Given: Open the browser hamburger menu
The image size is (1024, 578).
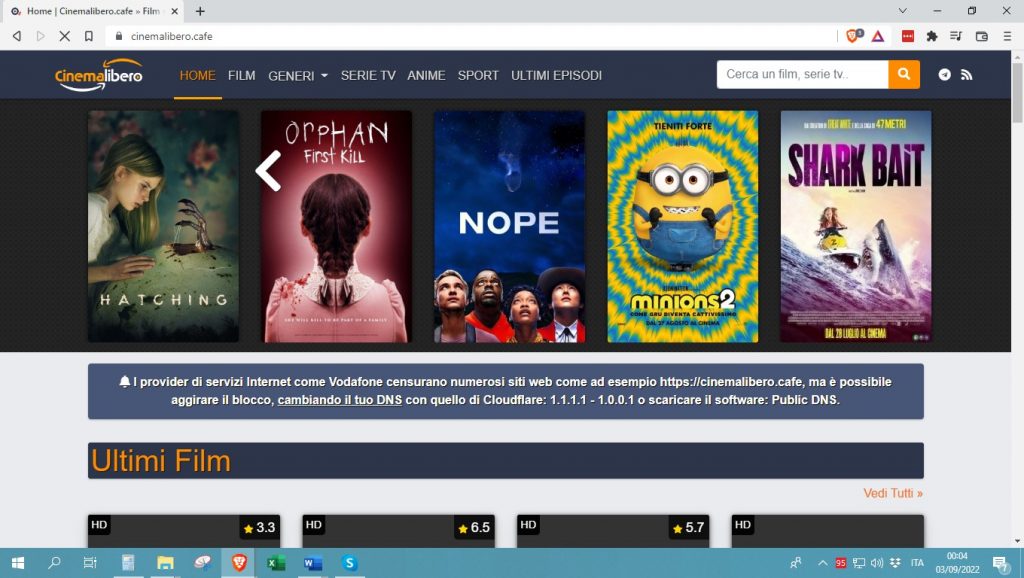Looking at the screenshot, I should click(1007, 36).
